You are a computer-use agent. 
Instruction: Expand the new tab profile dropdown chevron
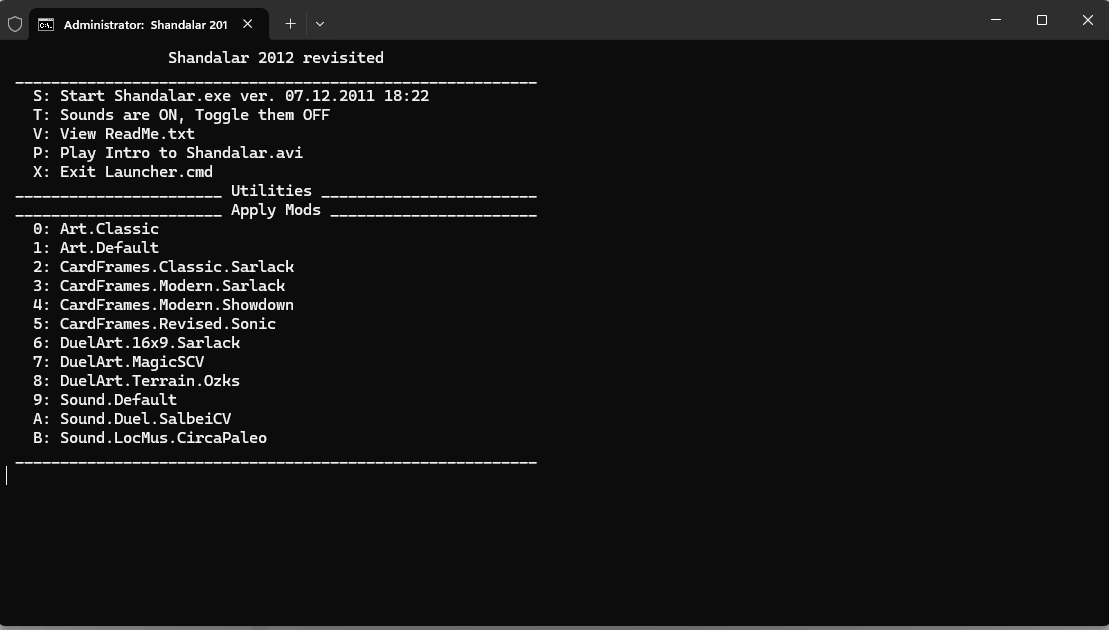pyautogui.click(x=320, y=24)
